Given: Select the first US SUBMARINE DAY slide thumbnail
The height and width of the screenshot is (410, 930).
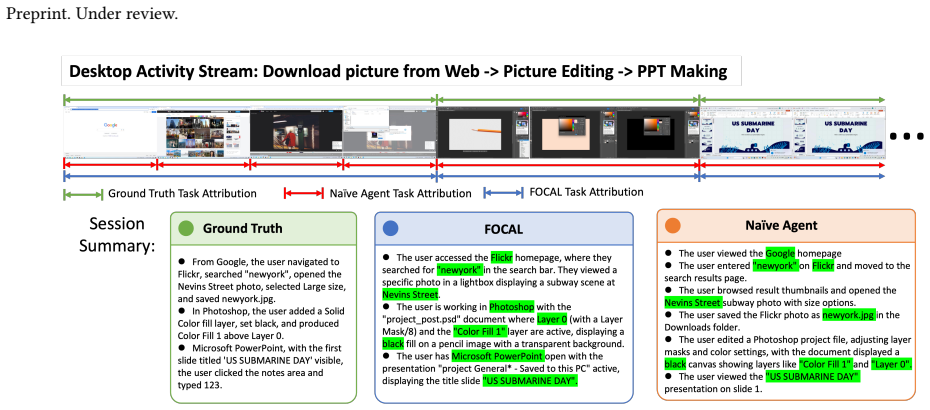Looking at the screenshot, I should click(747, 132).
